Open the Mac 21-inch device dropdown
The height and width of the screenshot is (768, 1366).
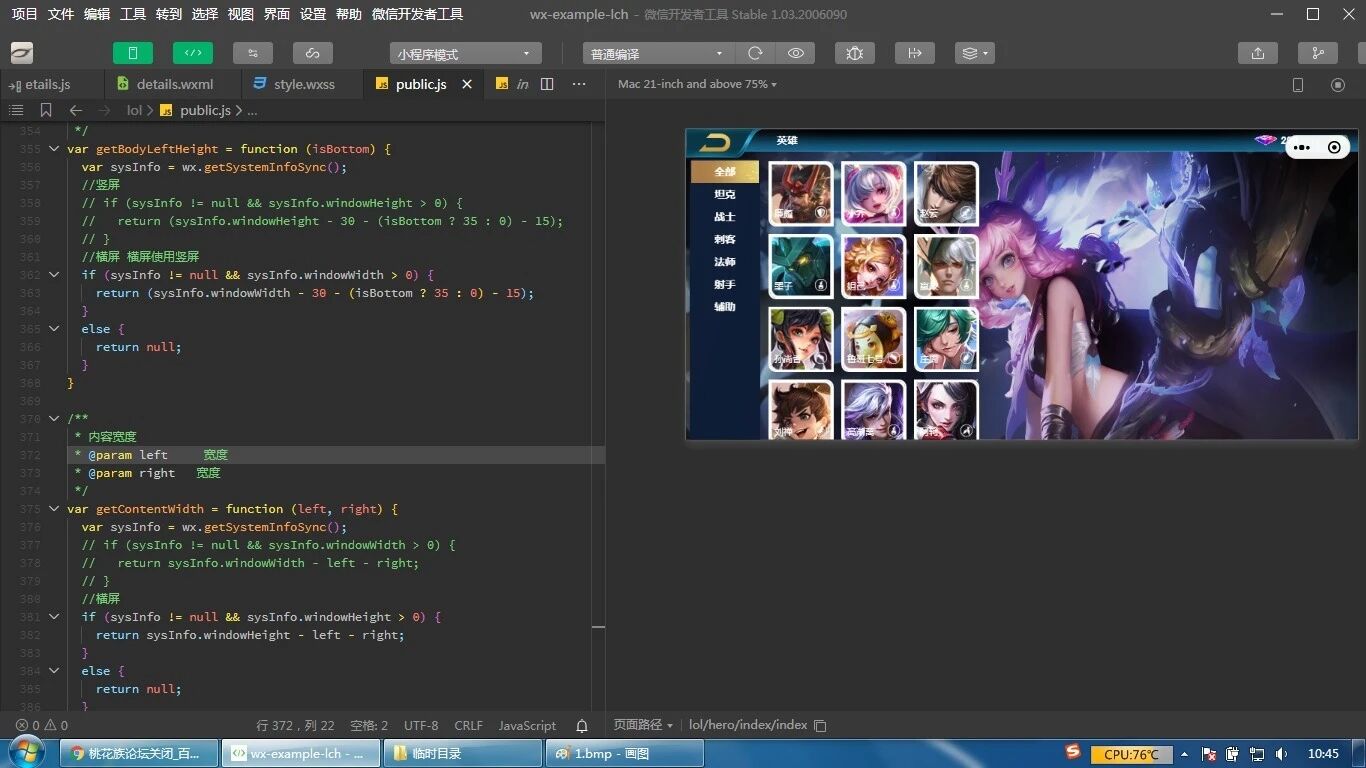click(697, 84)
